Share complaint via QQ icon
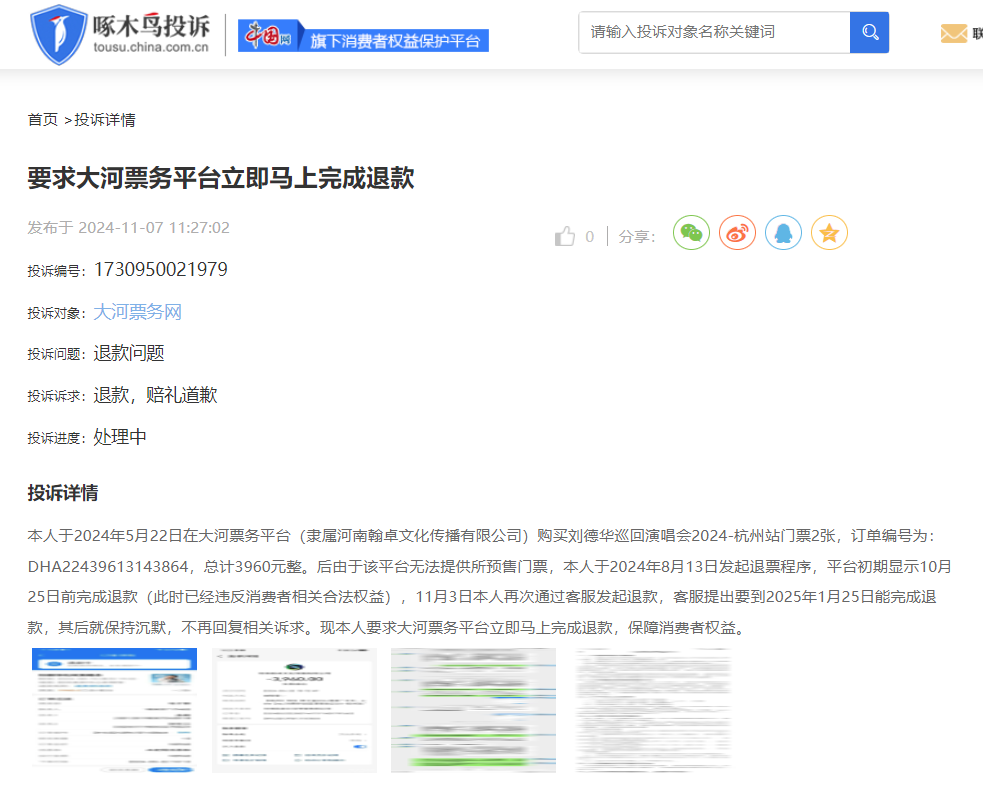Screen dimensions: 983x808 point(784,233)
